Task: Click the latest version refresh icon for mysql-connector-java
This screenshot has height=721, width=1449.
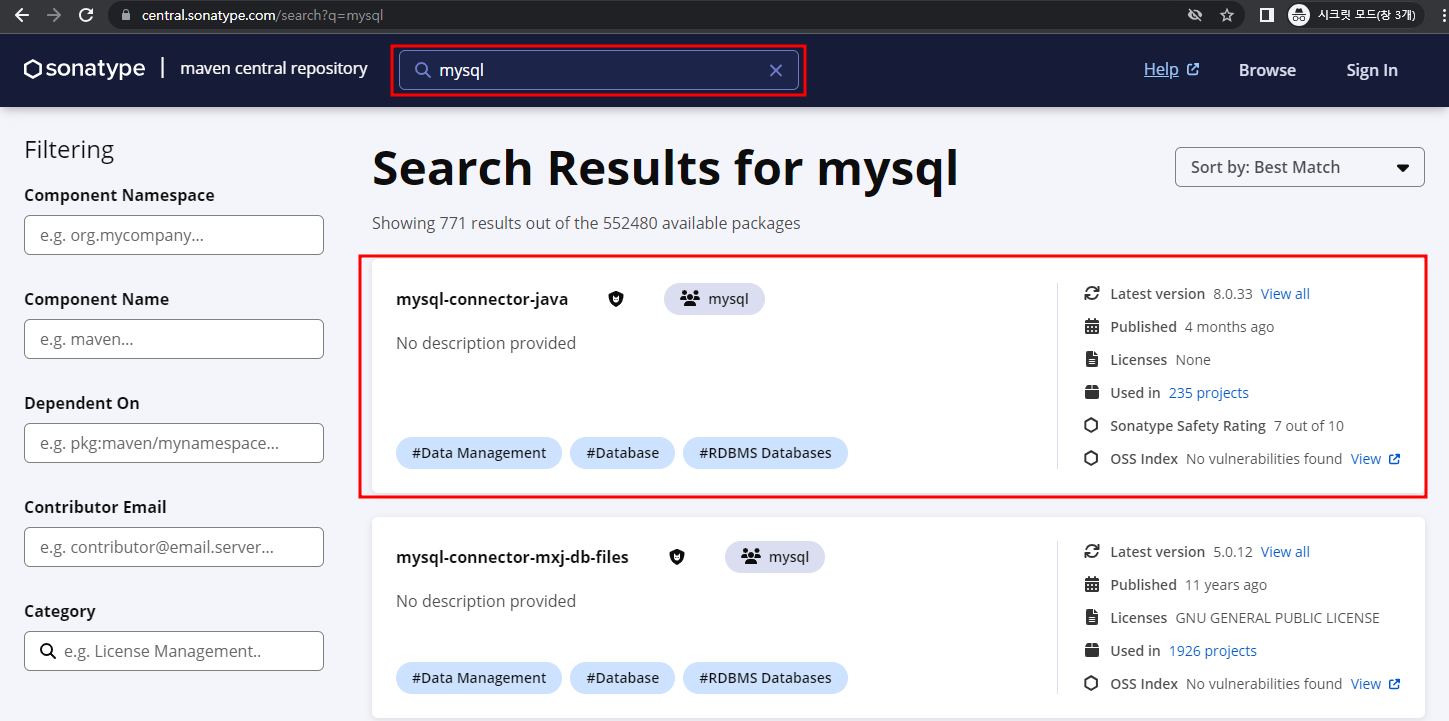Action: tap(1092, 293)
